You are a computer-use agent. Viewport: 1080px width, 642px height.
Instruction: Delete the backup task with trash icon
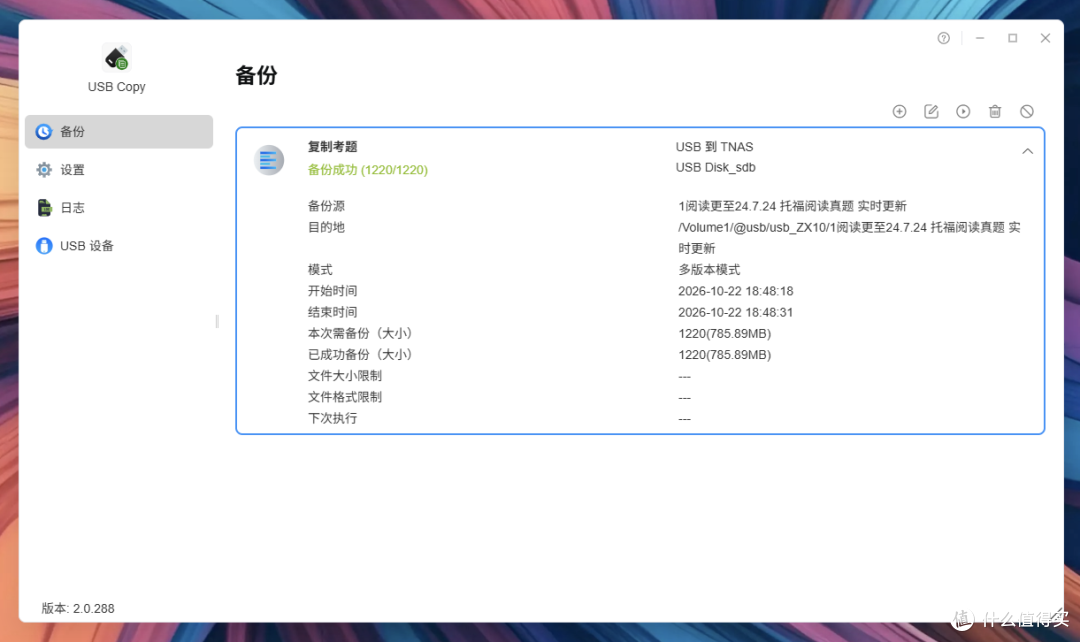click(995, 112)
